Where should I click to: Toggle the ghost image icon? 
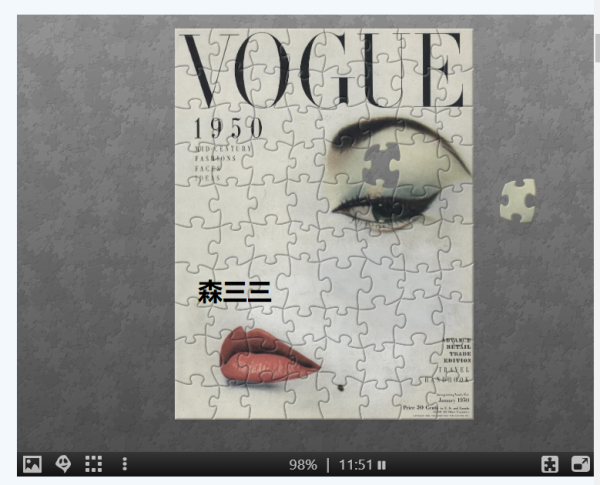pos(63,464)
